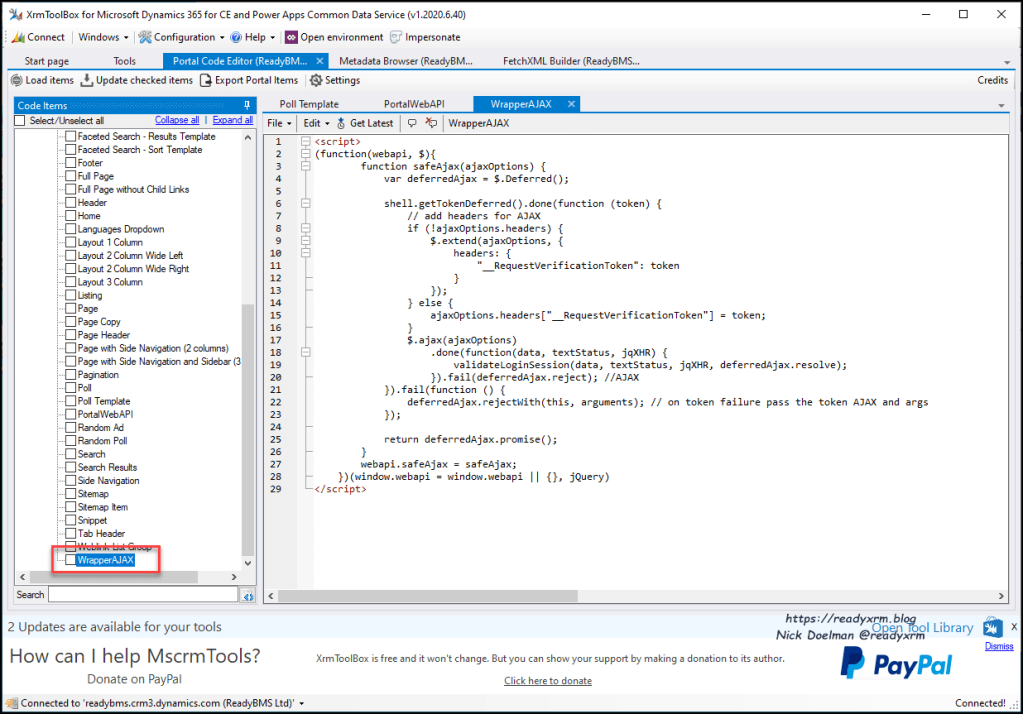Open the Windows dropdown menu

(104, 37)
